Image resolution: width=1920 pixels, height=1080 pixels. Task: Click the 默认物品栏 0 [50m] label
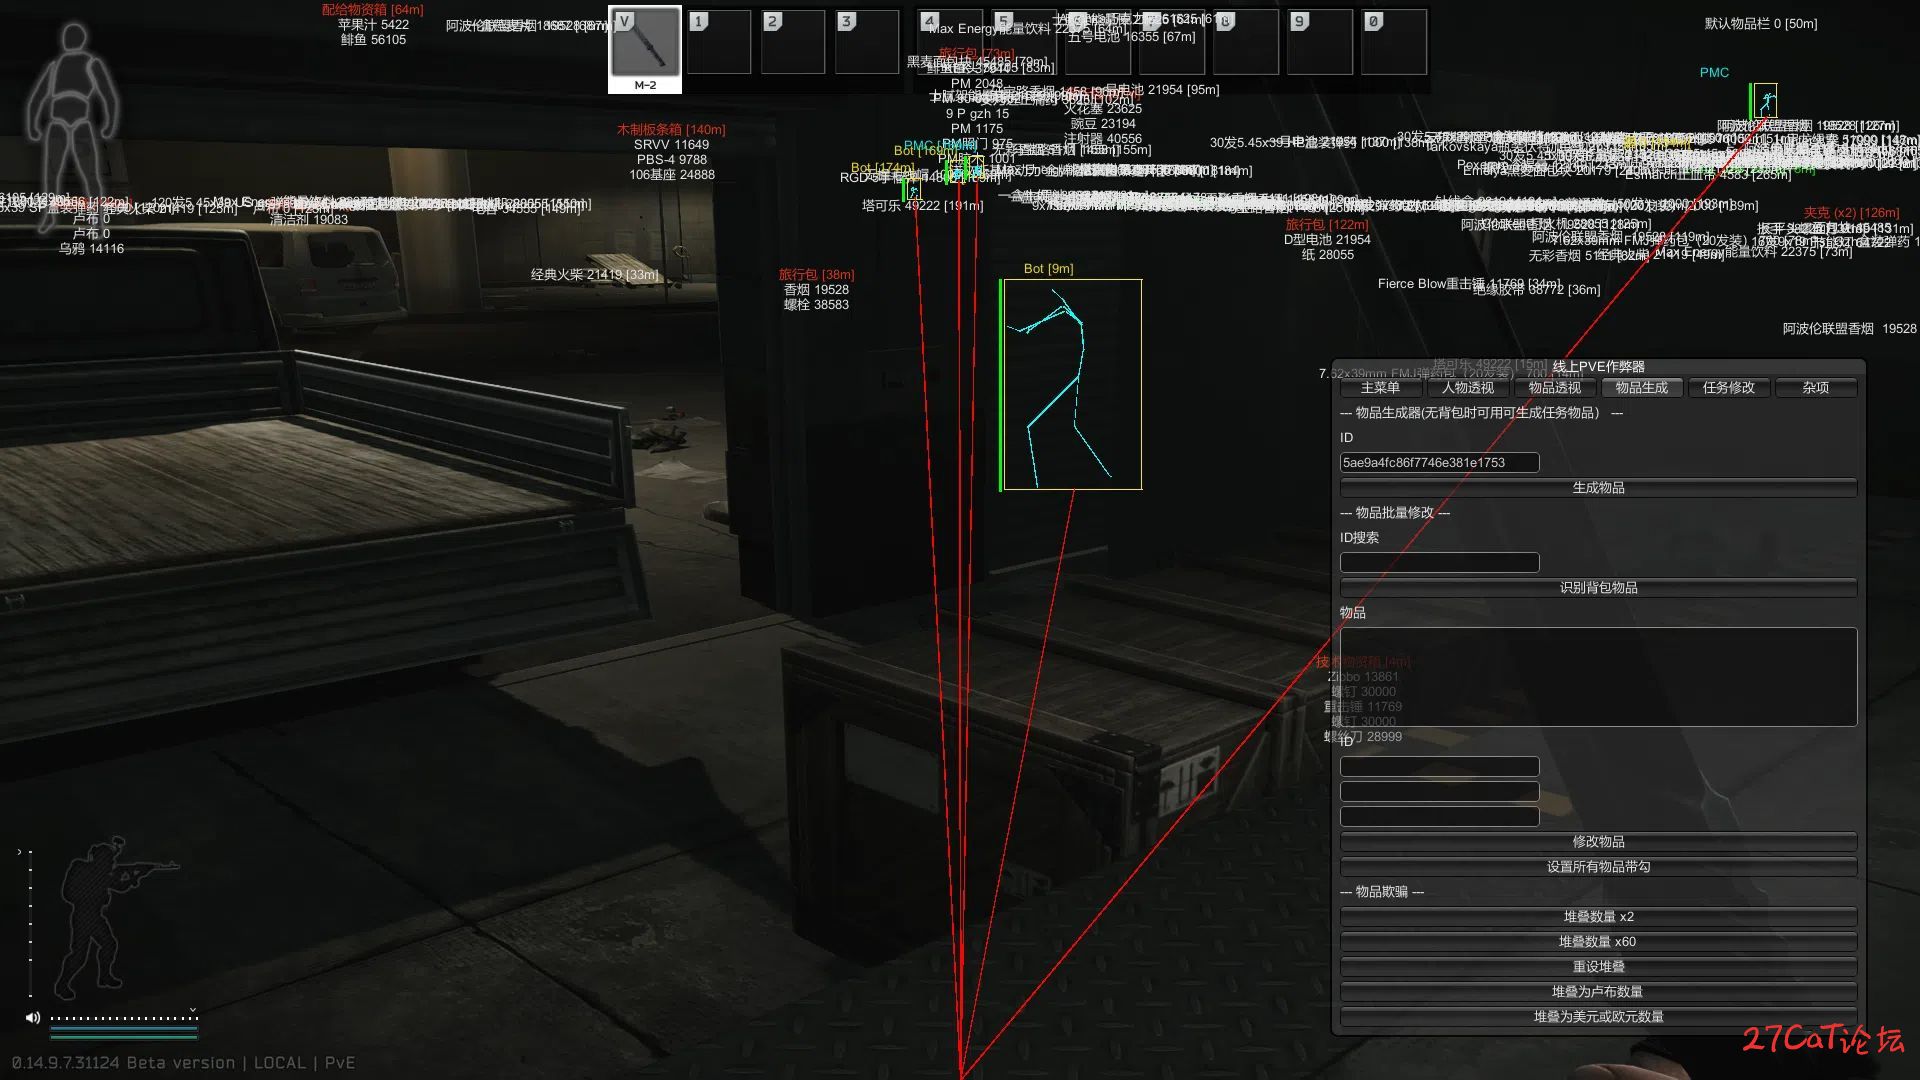[1761, 24]
